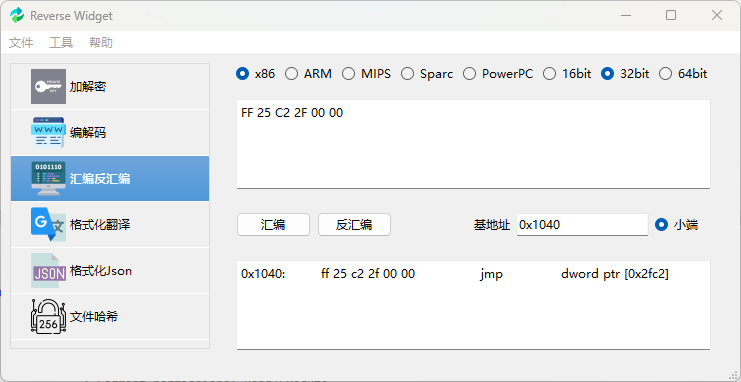Select the 编解码 www icon
741x382 pixels.
(48, 133)
